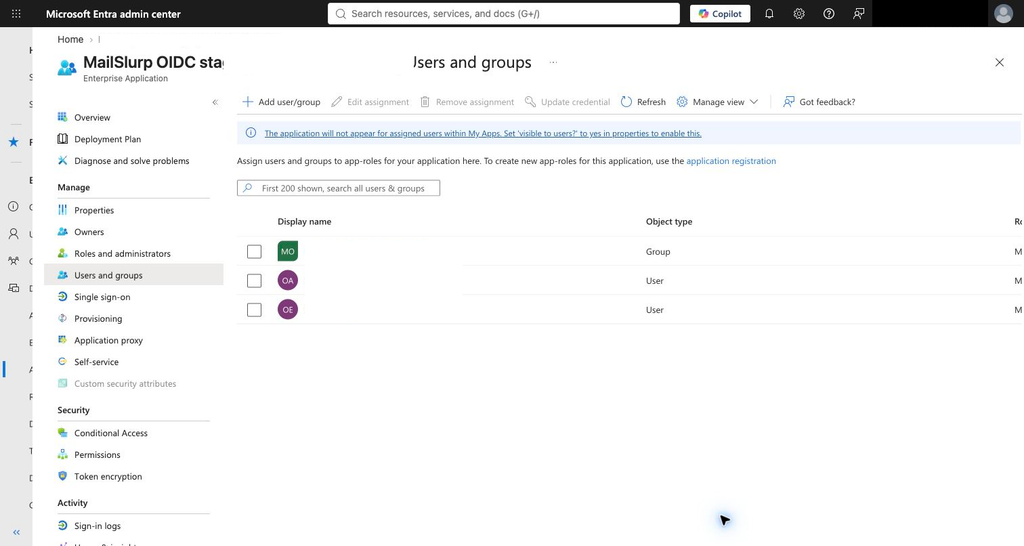Click Update credential in toolbar

[x=568, y=102]
